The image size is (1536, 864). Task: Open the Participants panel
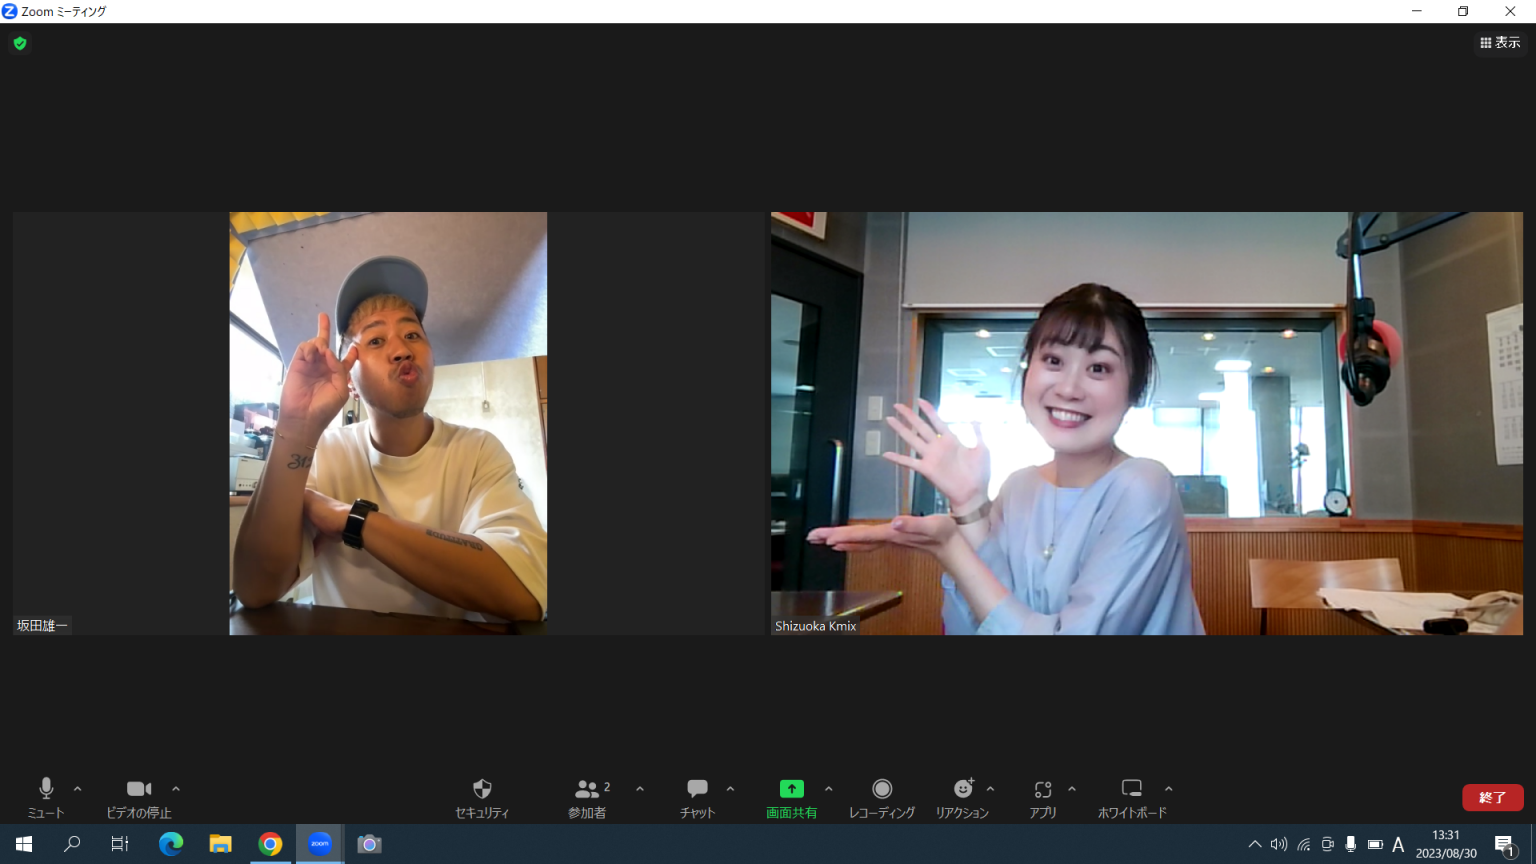[587, 789]
